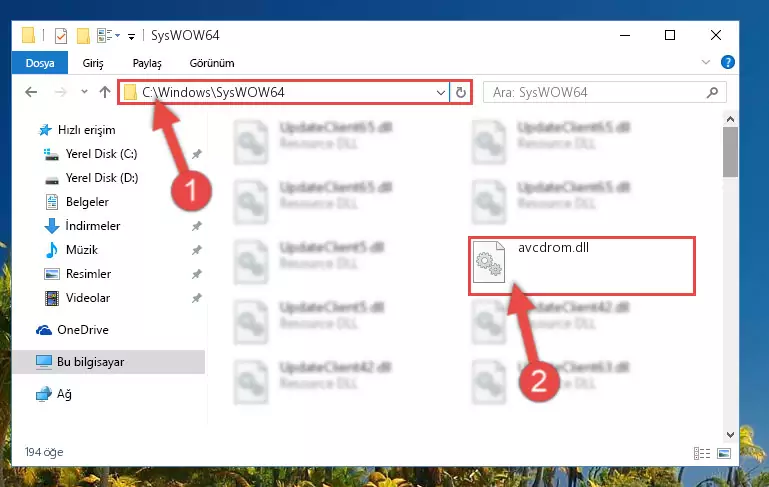The image size is (769, 487).
Task: Click the avcdrom.dll gear file icon
Action: (x=488, y=262)
